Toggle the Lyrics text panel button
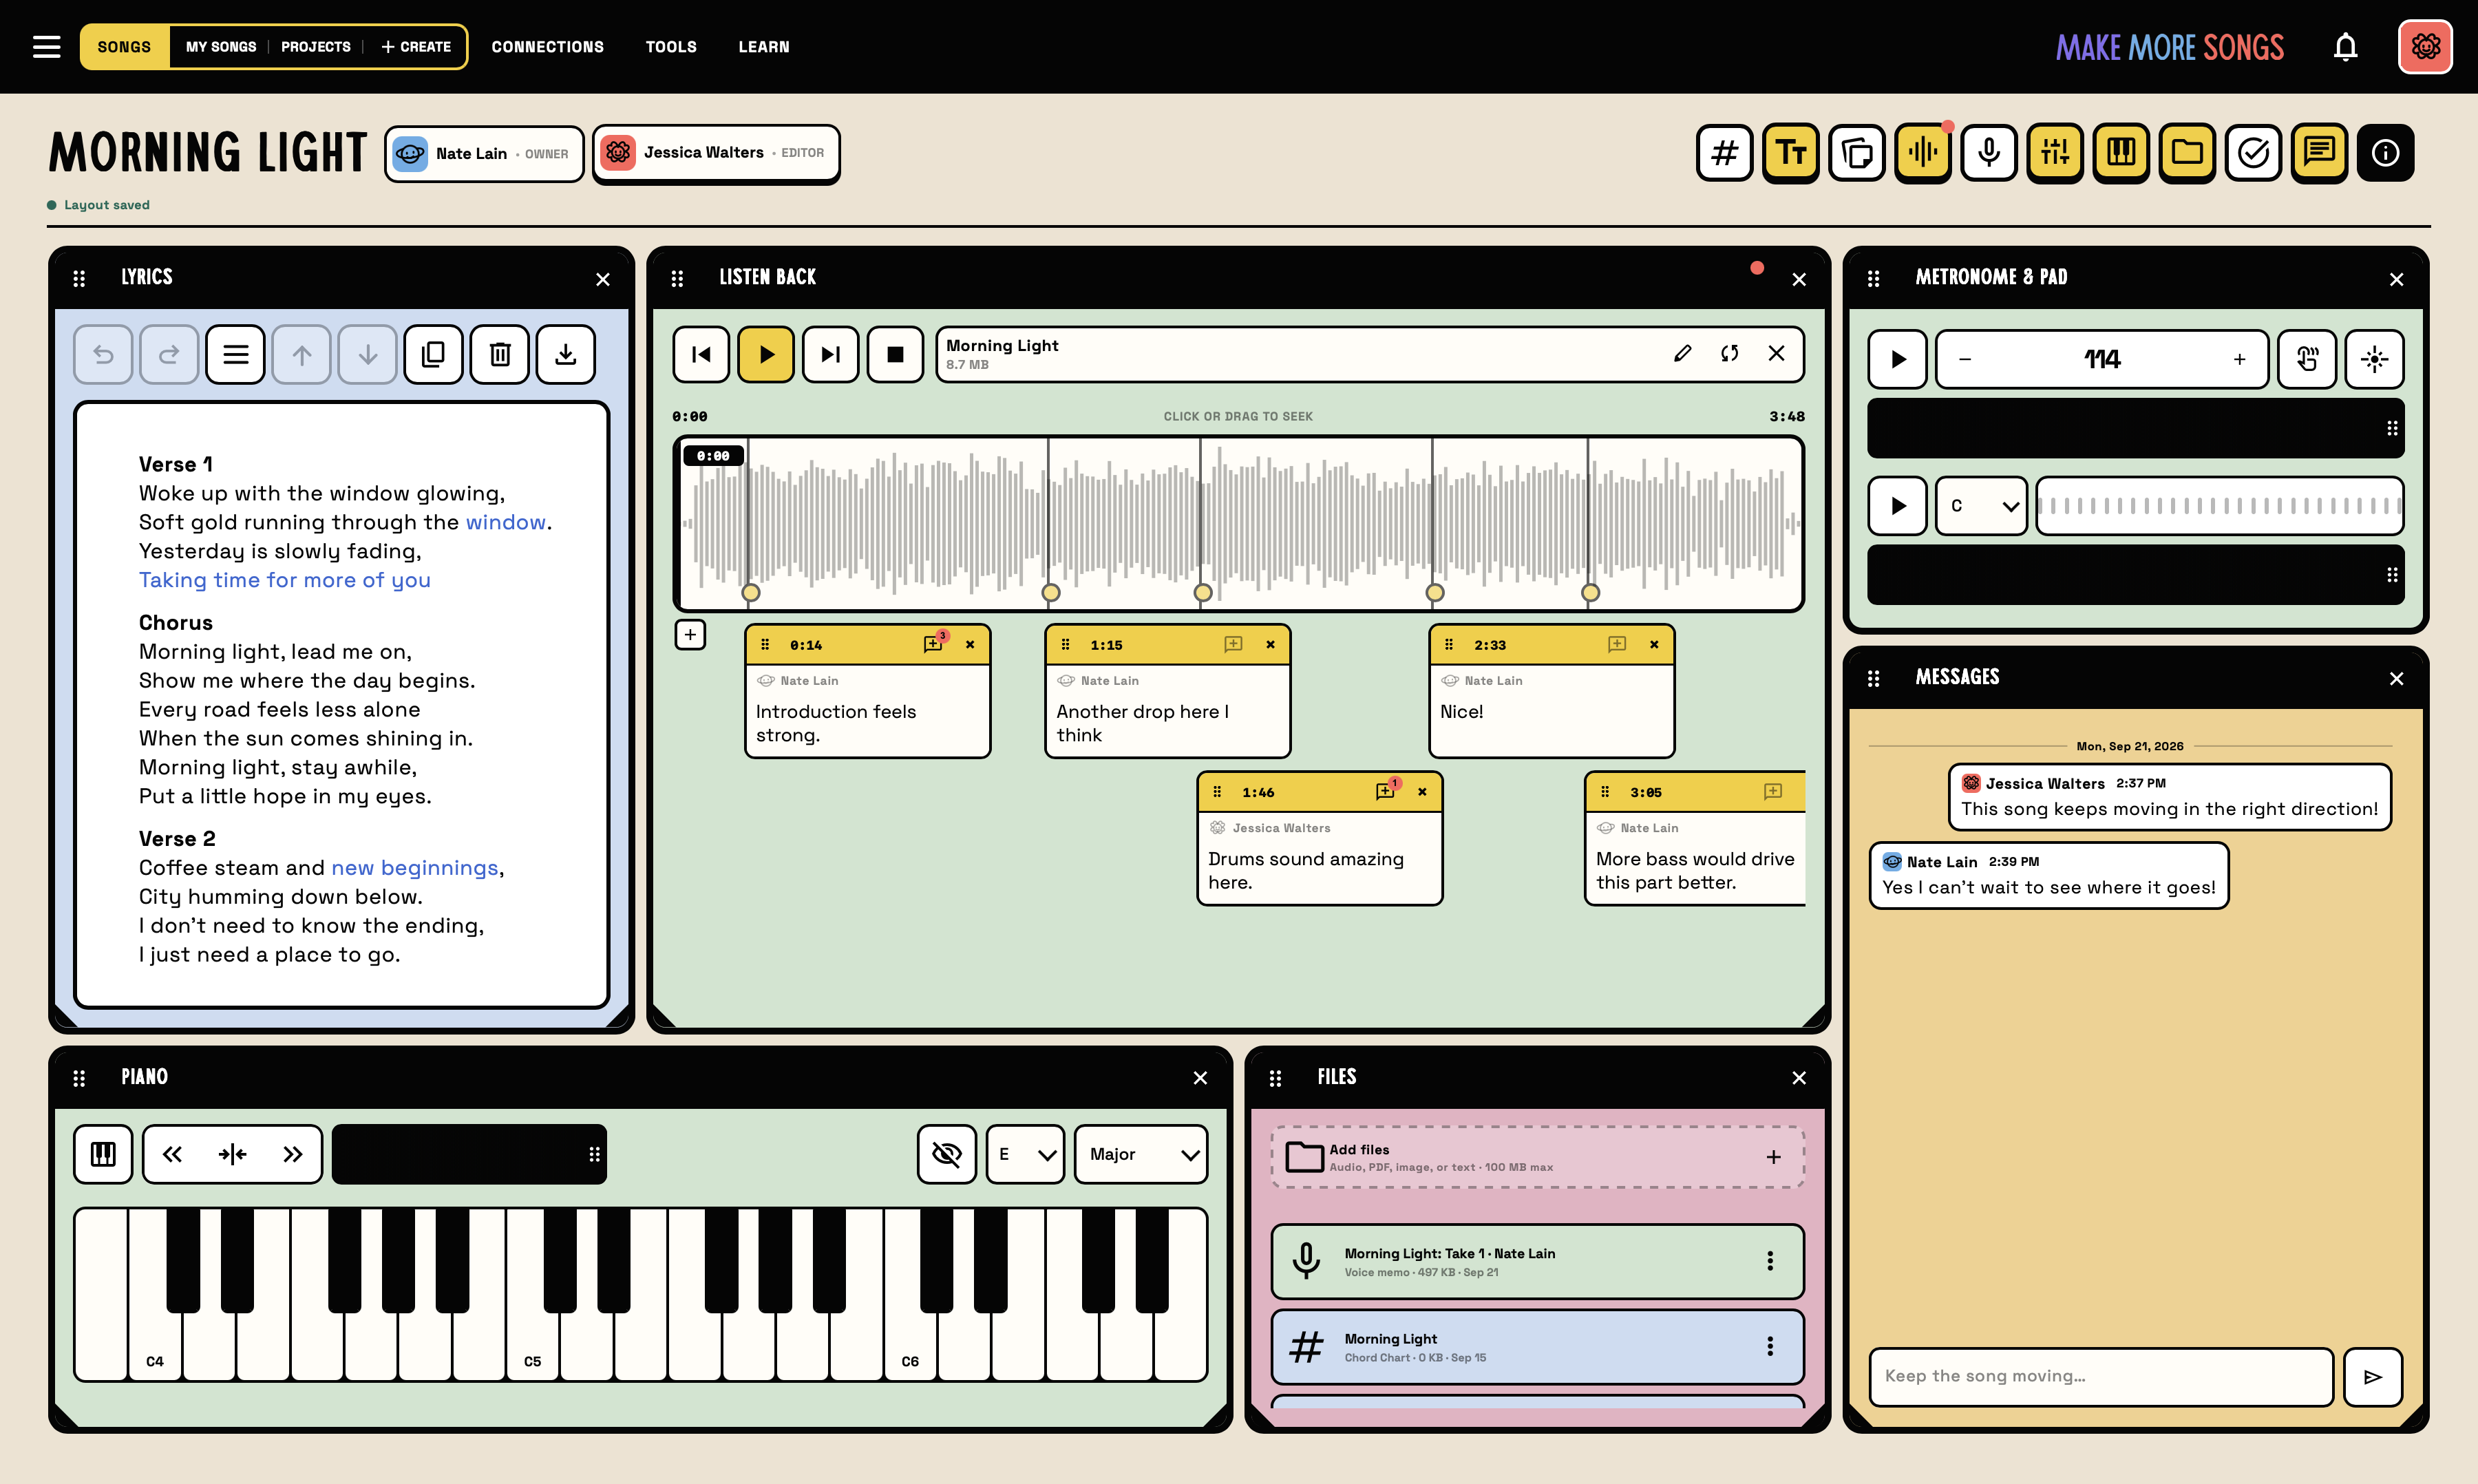The height and width of the screenshot is (1484, 2478). tap(1790, 153)
